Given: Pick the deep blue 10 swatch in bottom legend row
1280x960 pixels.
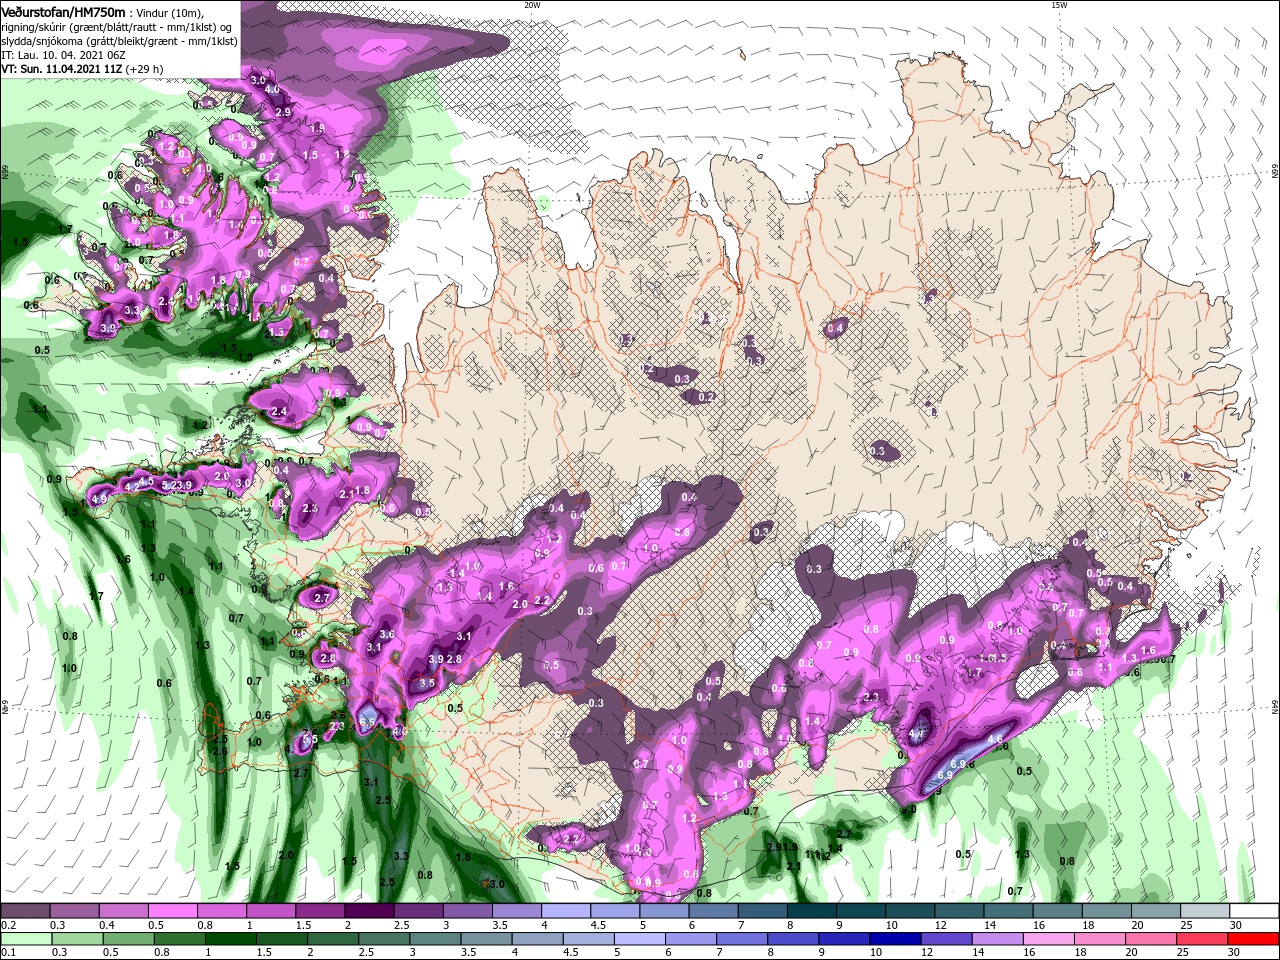Looking at the screenshot, I should 895,938.
